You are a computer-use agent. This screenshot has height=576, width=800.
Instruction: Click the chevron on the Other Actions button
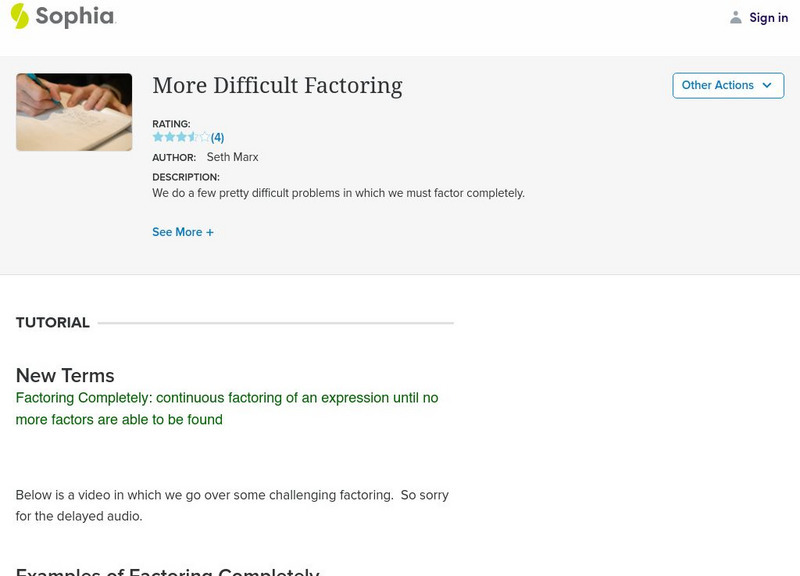click(x=764, y=85)
